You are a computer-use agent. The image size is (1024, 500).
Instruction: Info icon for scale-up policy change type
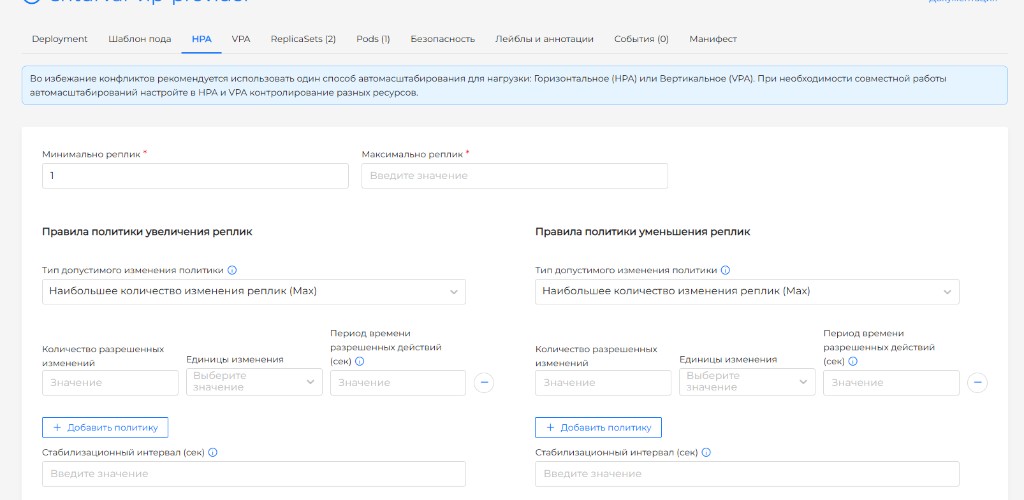pyautogui.click(x=232, y=270)
